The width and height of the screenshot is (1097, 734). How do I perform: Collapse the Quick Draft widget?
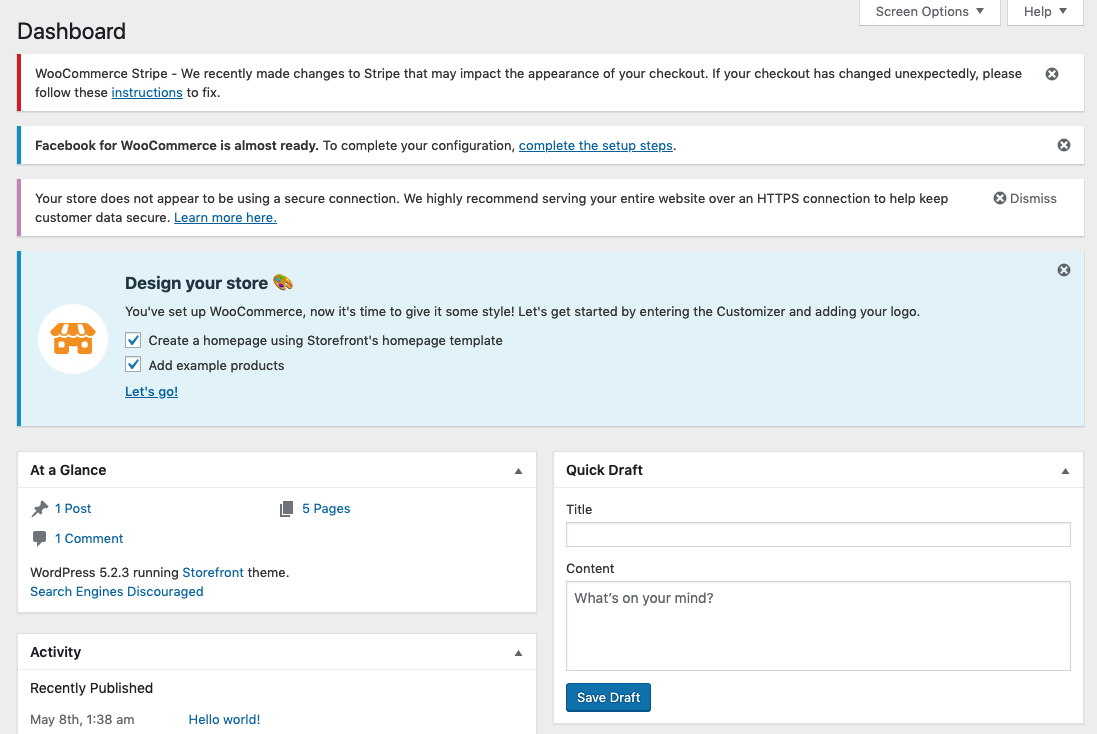coord(1065,471)
